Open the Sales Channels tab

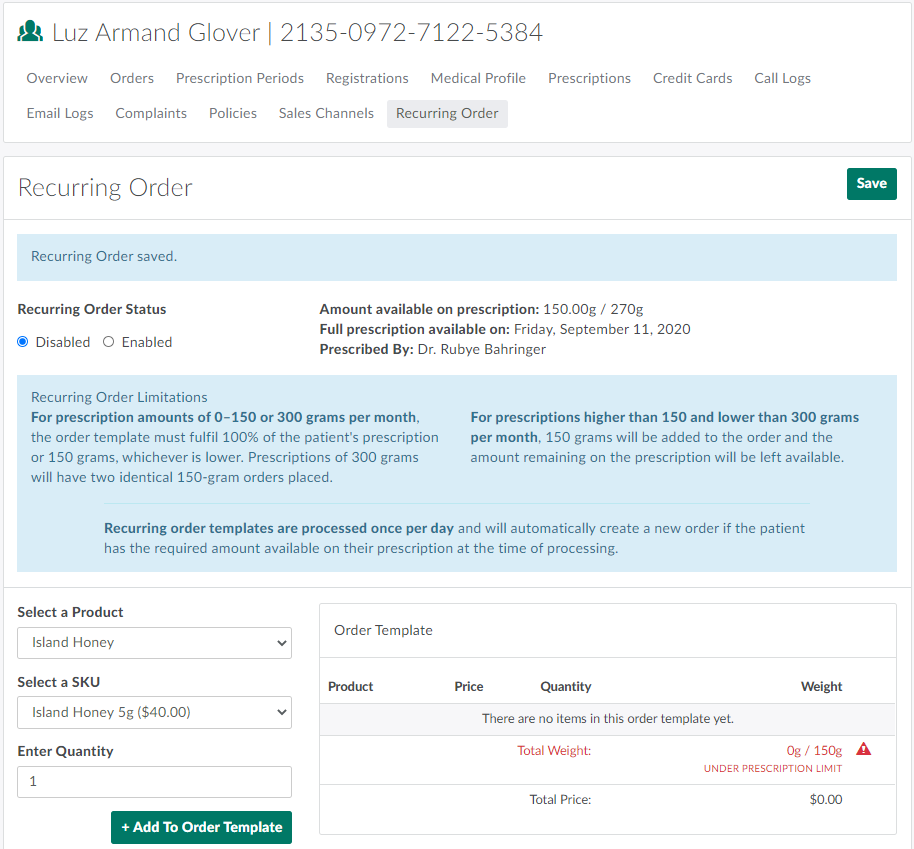pos(326,114)
